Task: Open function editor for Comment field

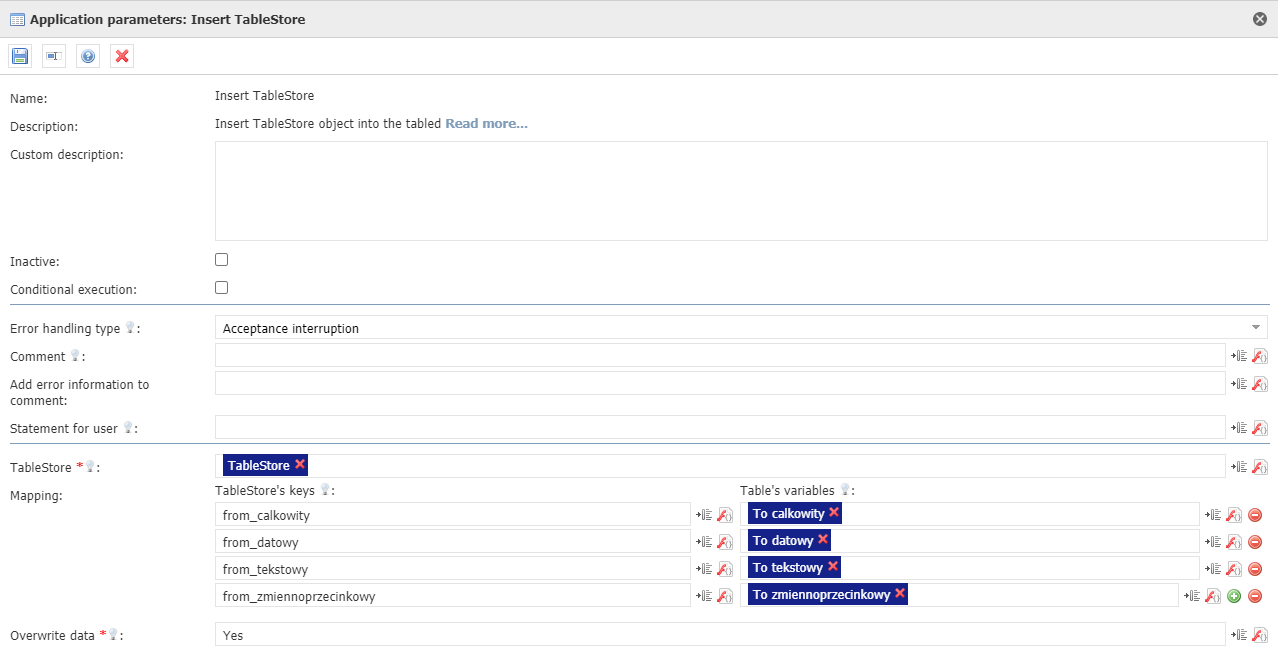Action: click(x=1260, y=356)
